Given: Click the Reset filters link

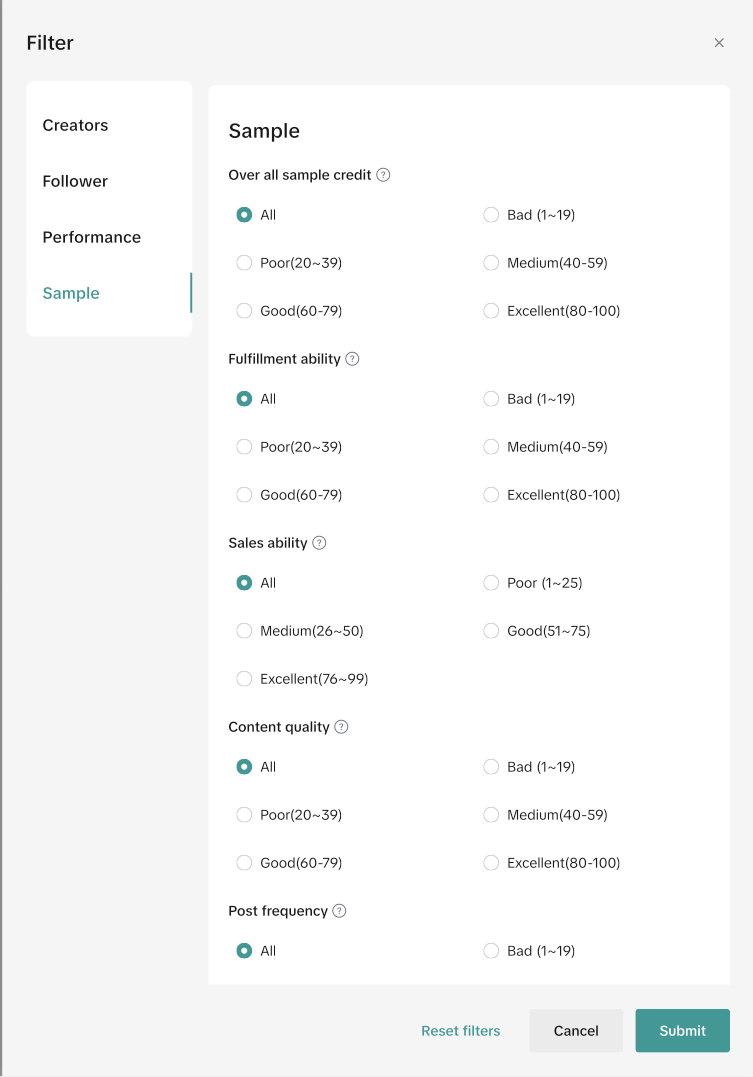Looking at the screenshot, I should coord(460,1031).
